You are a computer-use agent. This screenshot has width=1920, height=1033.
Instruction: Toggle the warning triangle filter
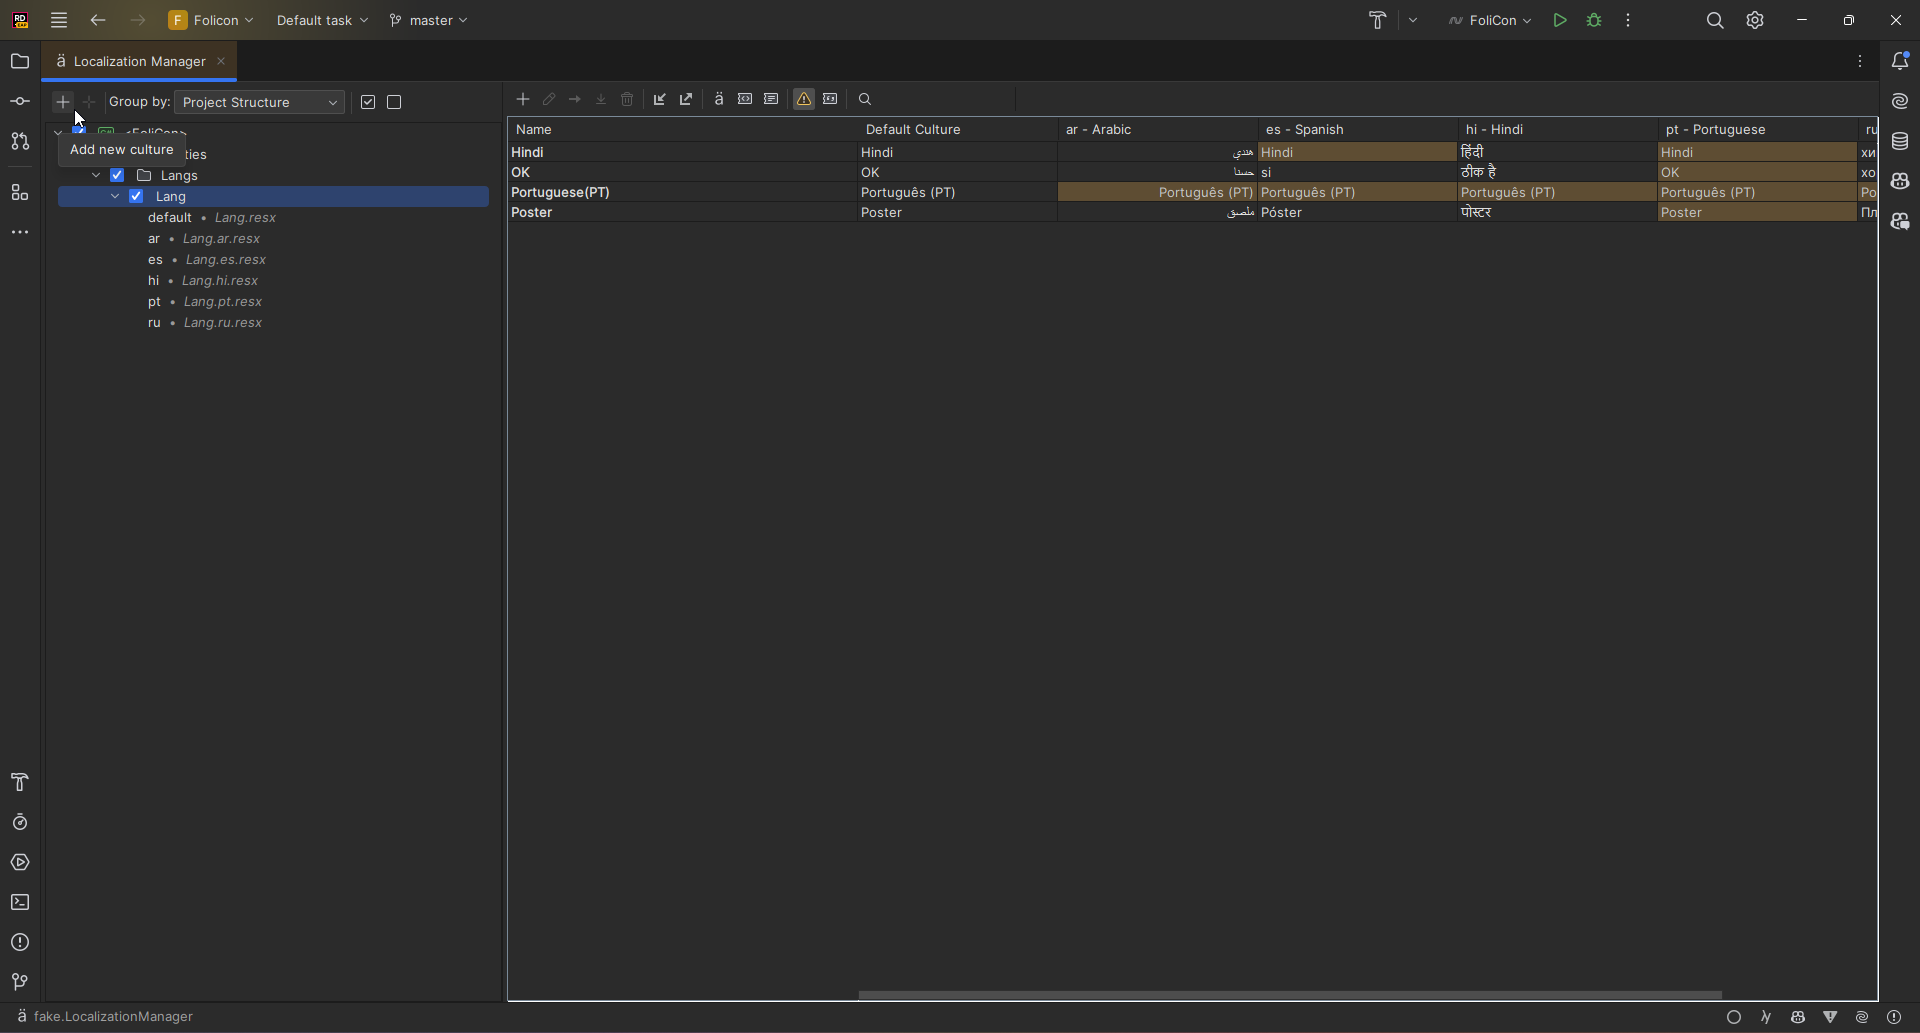click(x=804, y=99)
